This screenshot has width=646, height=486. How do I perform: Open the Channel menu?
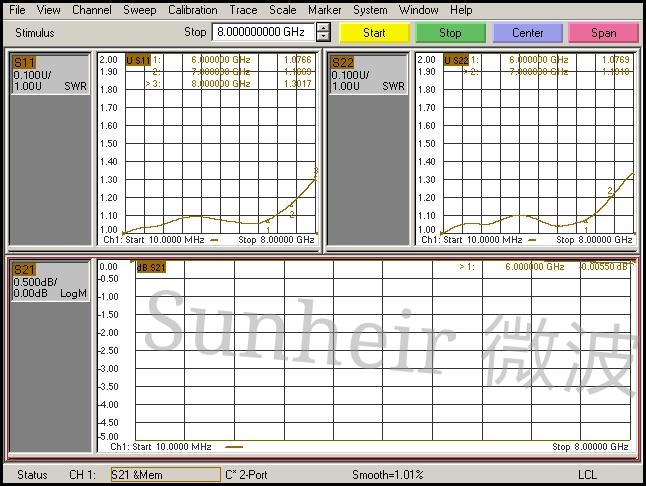pos(91,9)
